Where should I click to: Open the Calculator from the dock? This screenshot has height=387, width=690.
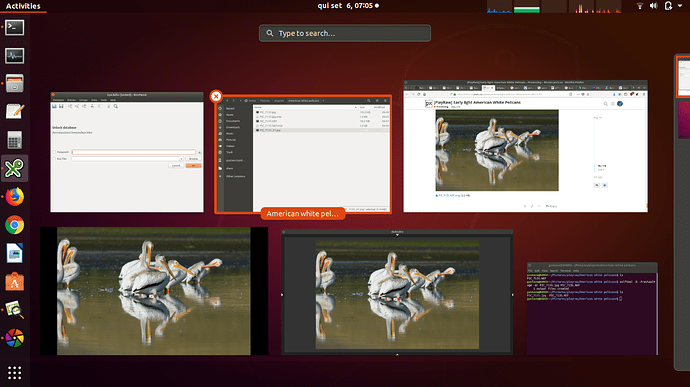tap(15, 140)
